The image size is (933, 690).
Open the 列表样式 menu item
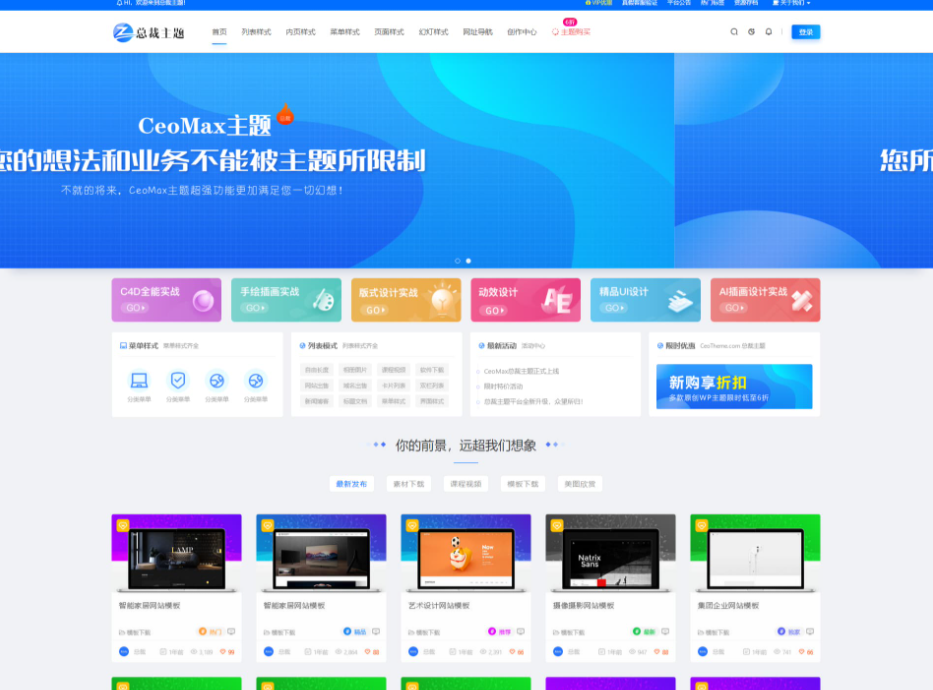pyautogui.click(x=256, y=32)
